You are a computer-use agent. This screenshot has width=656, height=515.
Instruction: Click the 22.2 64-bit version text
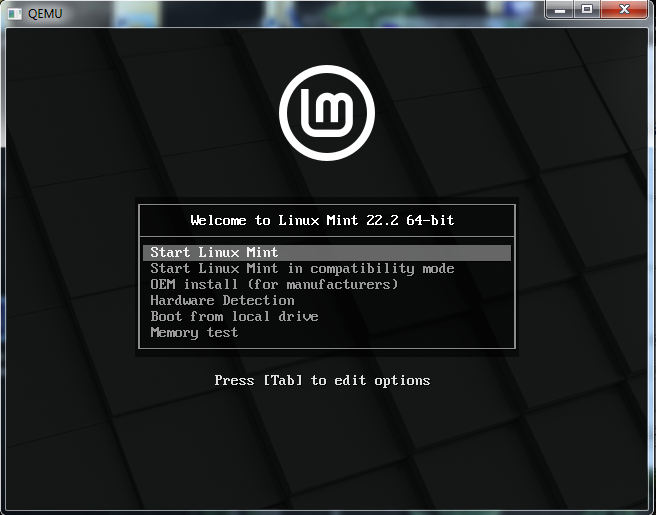click(415, 220)
